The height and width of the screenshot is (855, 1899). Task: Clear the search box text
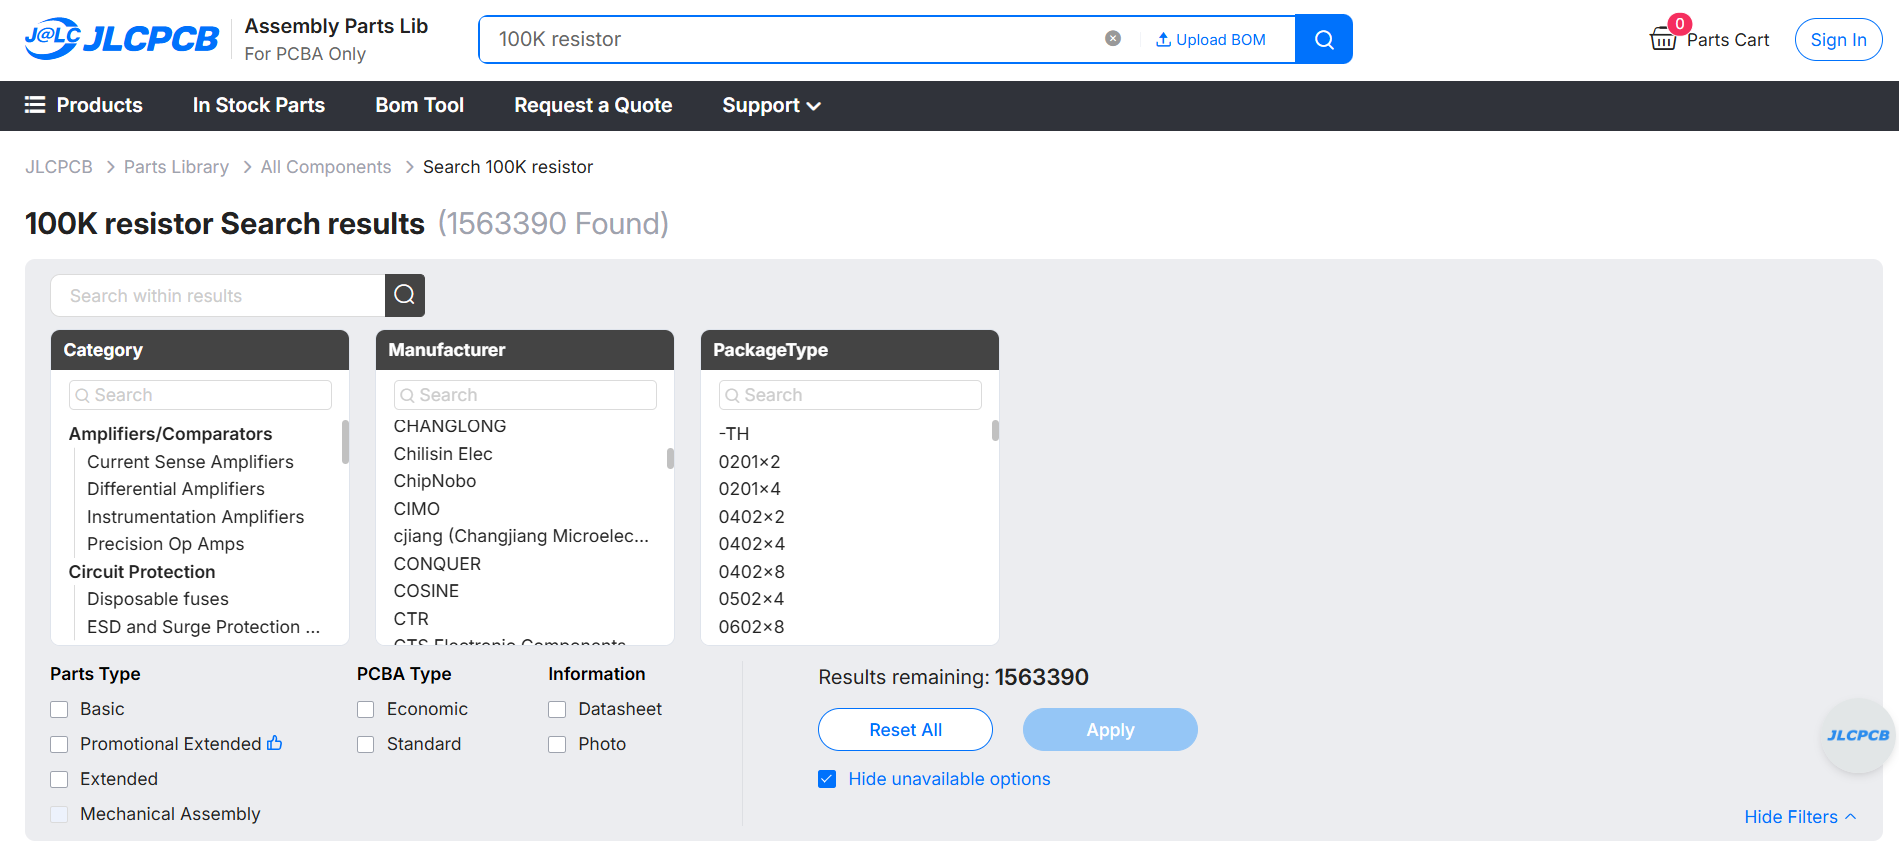(1113, 39)
